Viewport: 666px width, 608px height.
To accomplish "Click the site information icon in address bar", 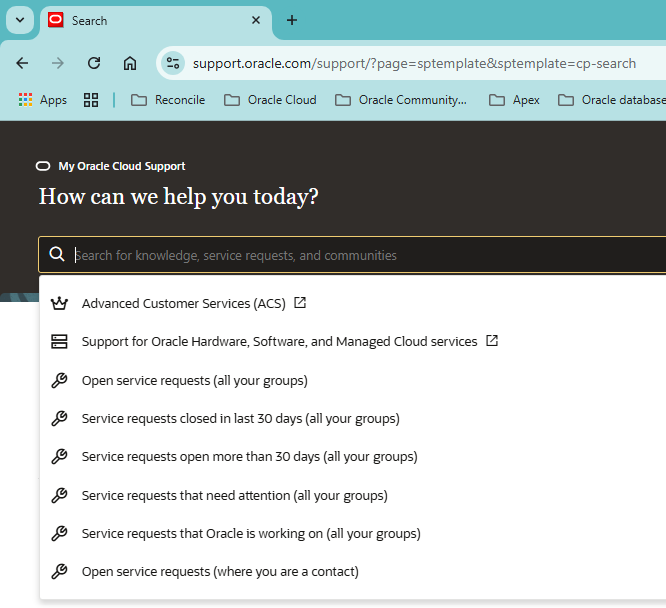I will (x=173, y=63).
